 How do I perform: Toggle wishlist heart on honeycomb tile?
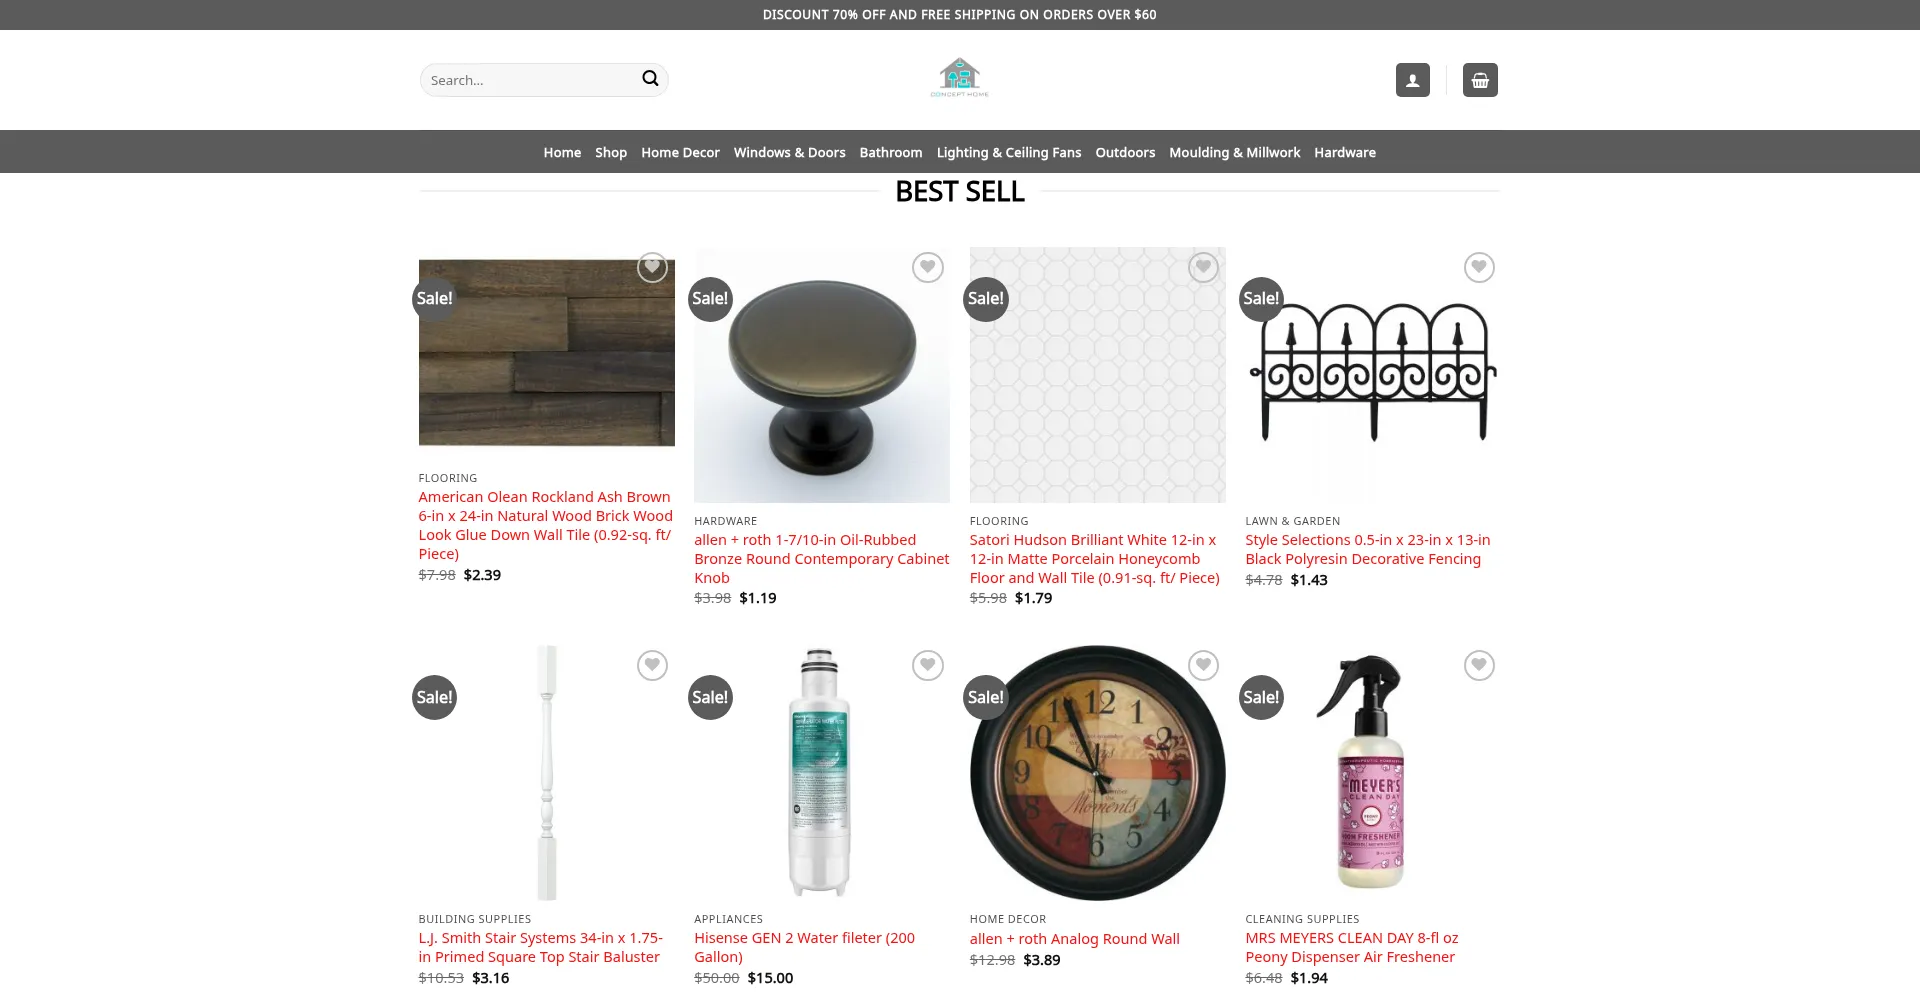1203,267
